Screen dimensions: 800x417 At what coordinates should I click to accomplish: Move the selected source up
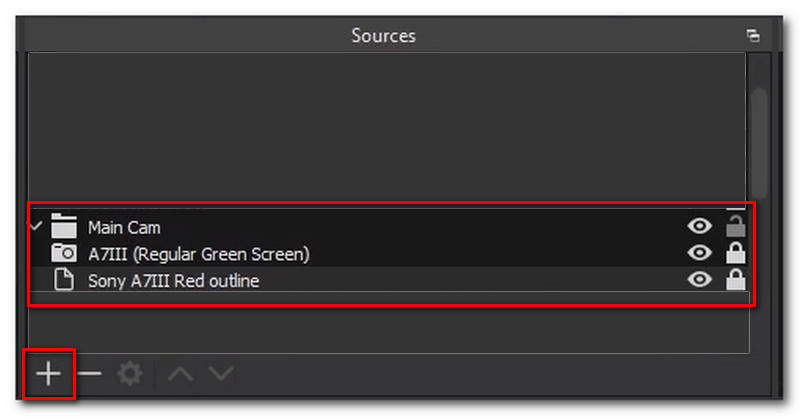pos(180,374)
